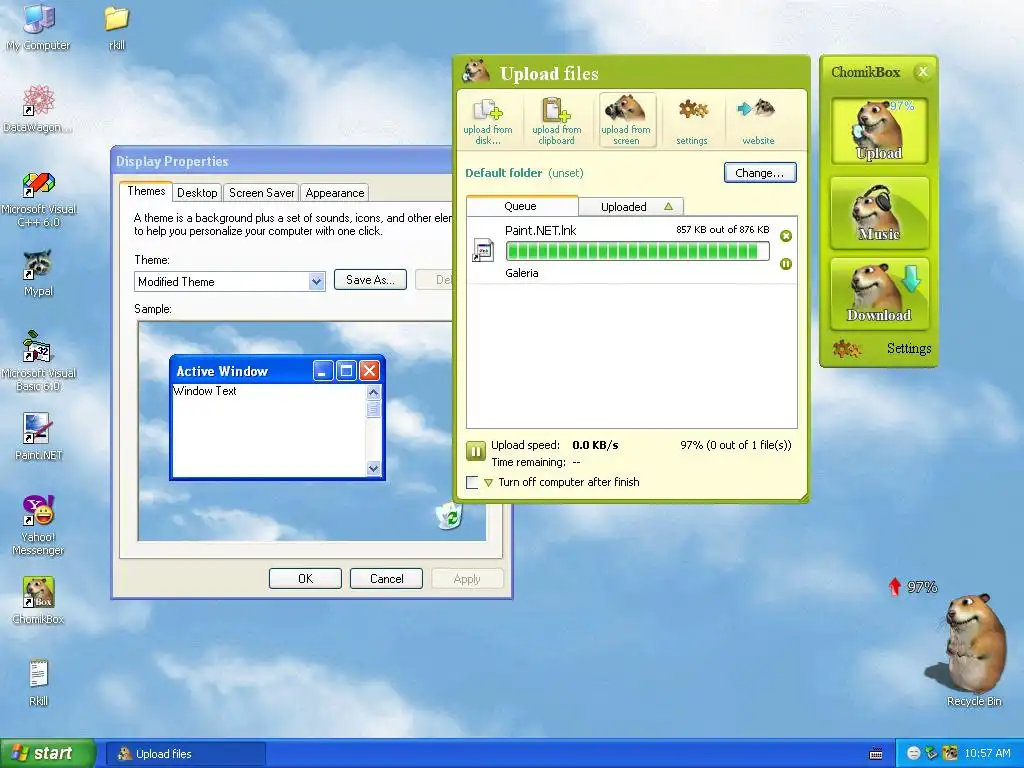Open the Theme dropdown list
Screen dimensions: 1024x768
click(x=317, y=281)
